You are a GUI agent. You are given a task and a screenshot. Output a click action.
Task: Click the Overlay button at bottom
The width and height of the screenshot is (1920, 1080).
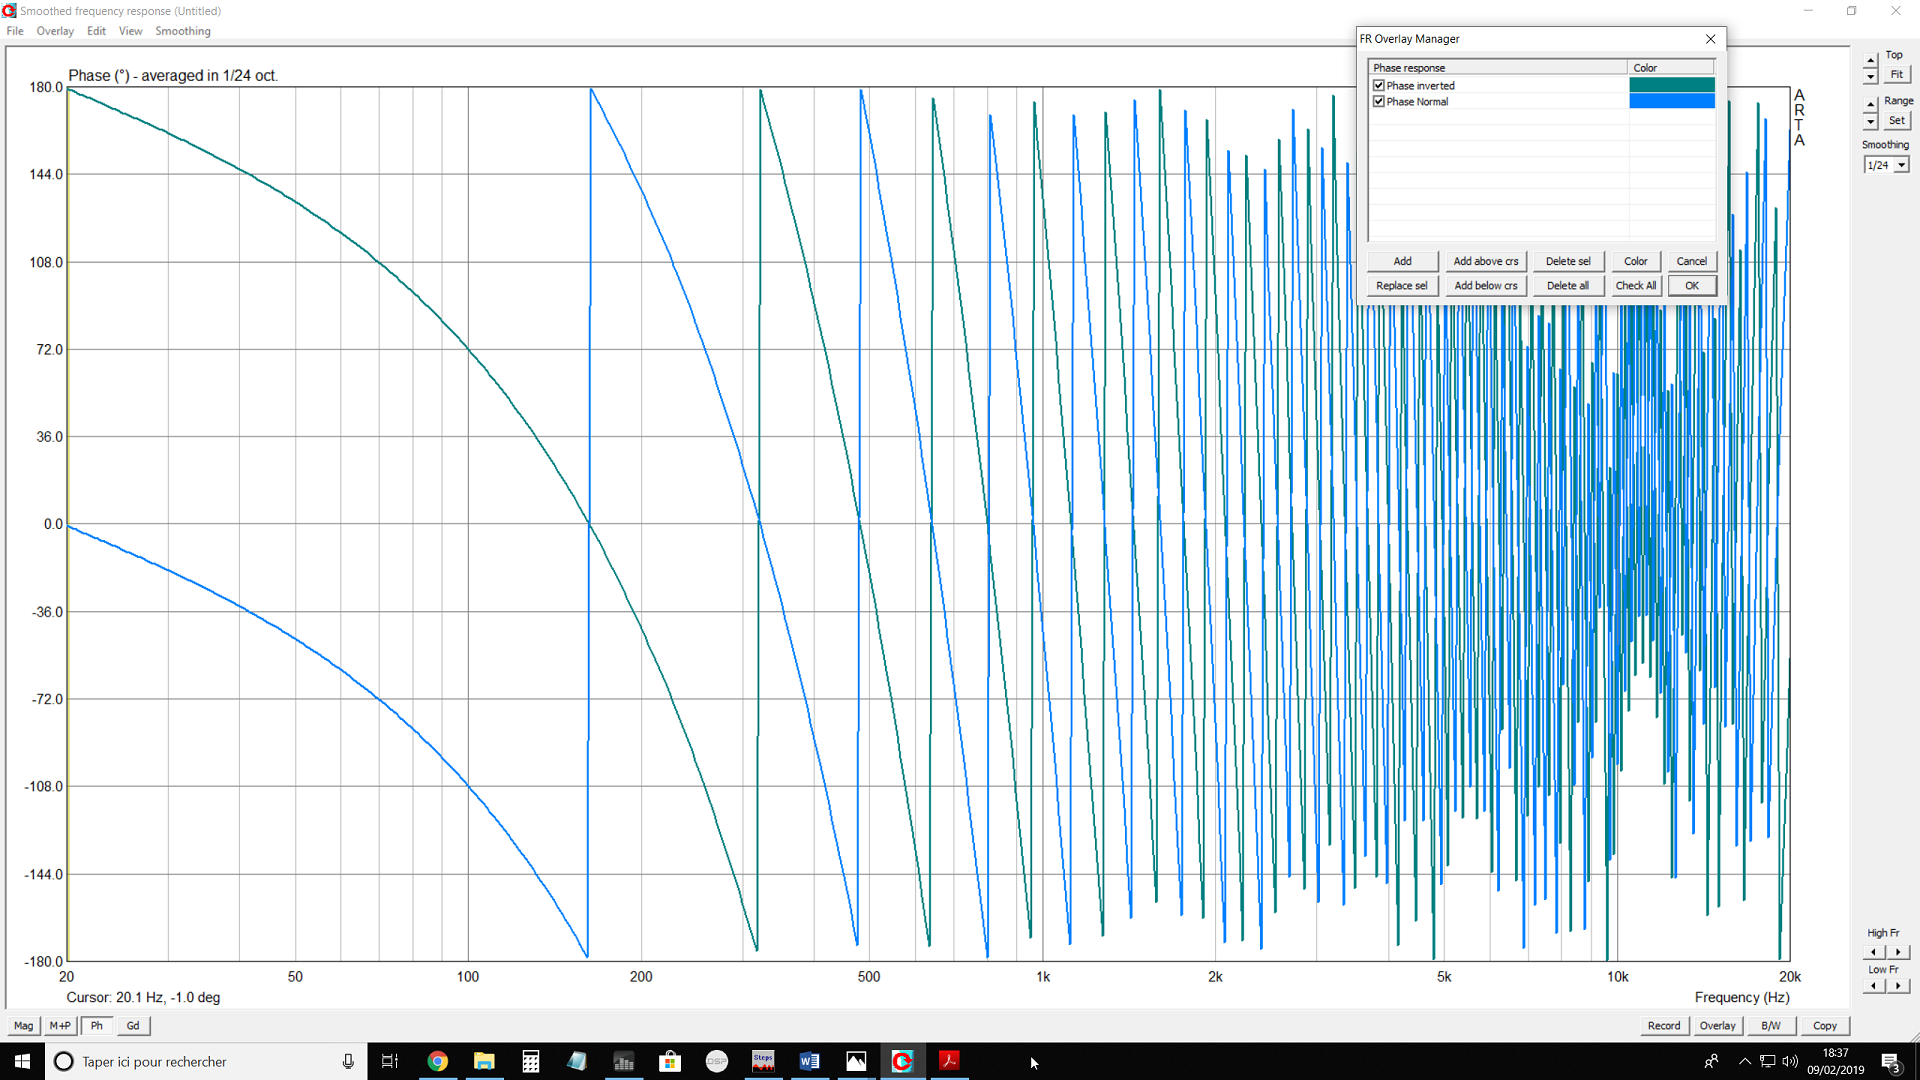(1717, 1025)
